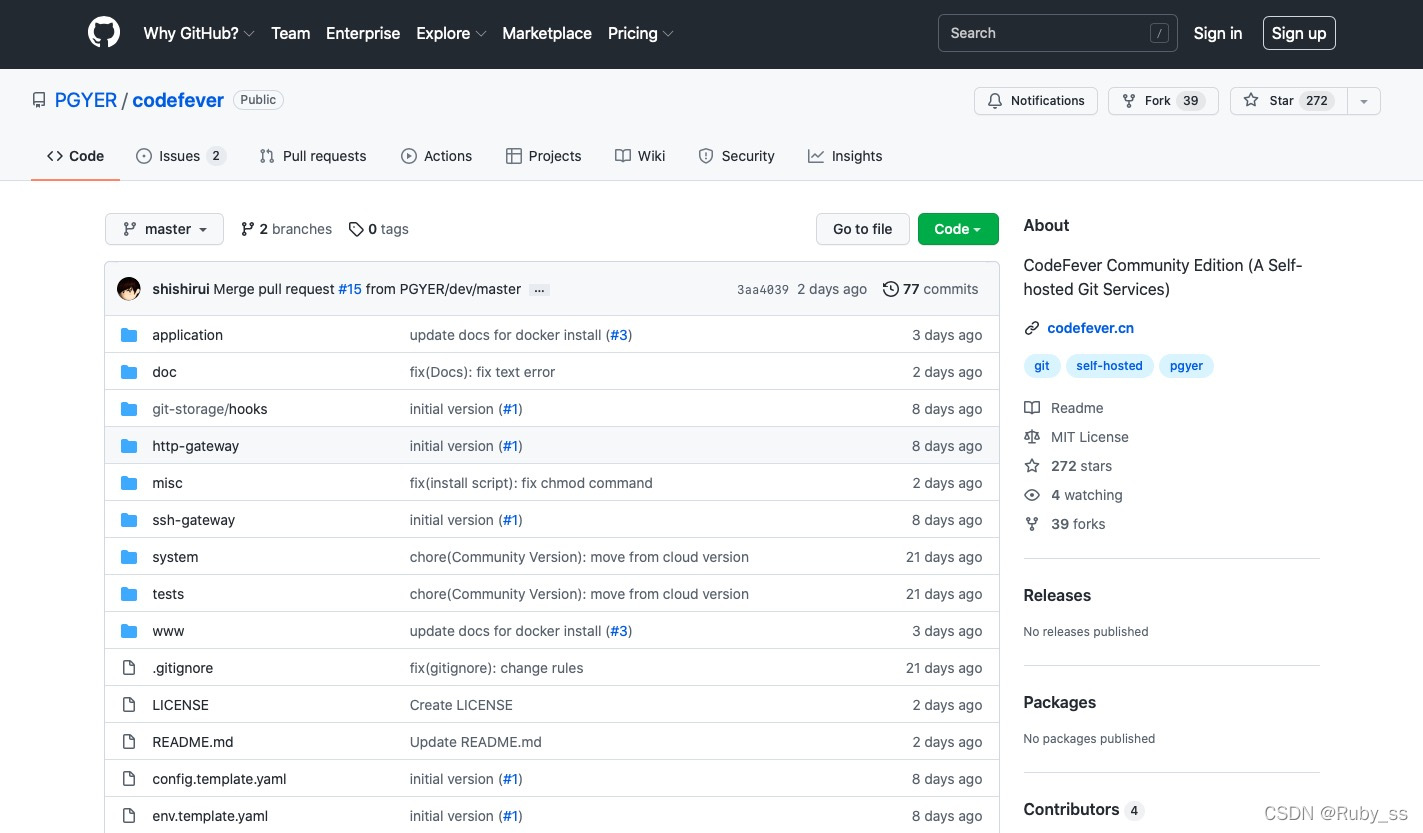The image size is (1423, 833).
Task: Click the file icon for .gitignore
Action: [x=129, y=668]
